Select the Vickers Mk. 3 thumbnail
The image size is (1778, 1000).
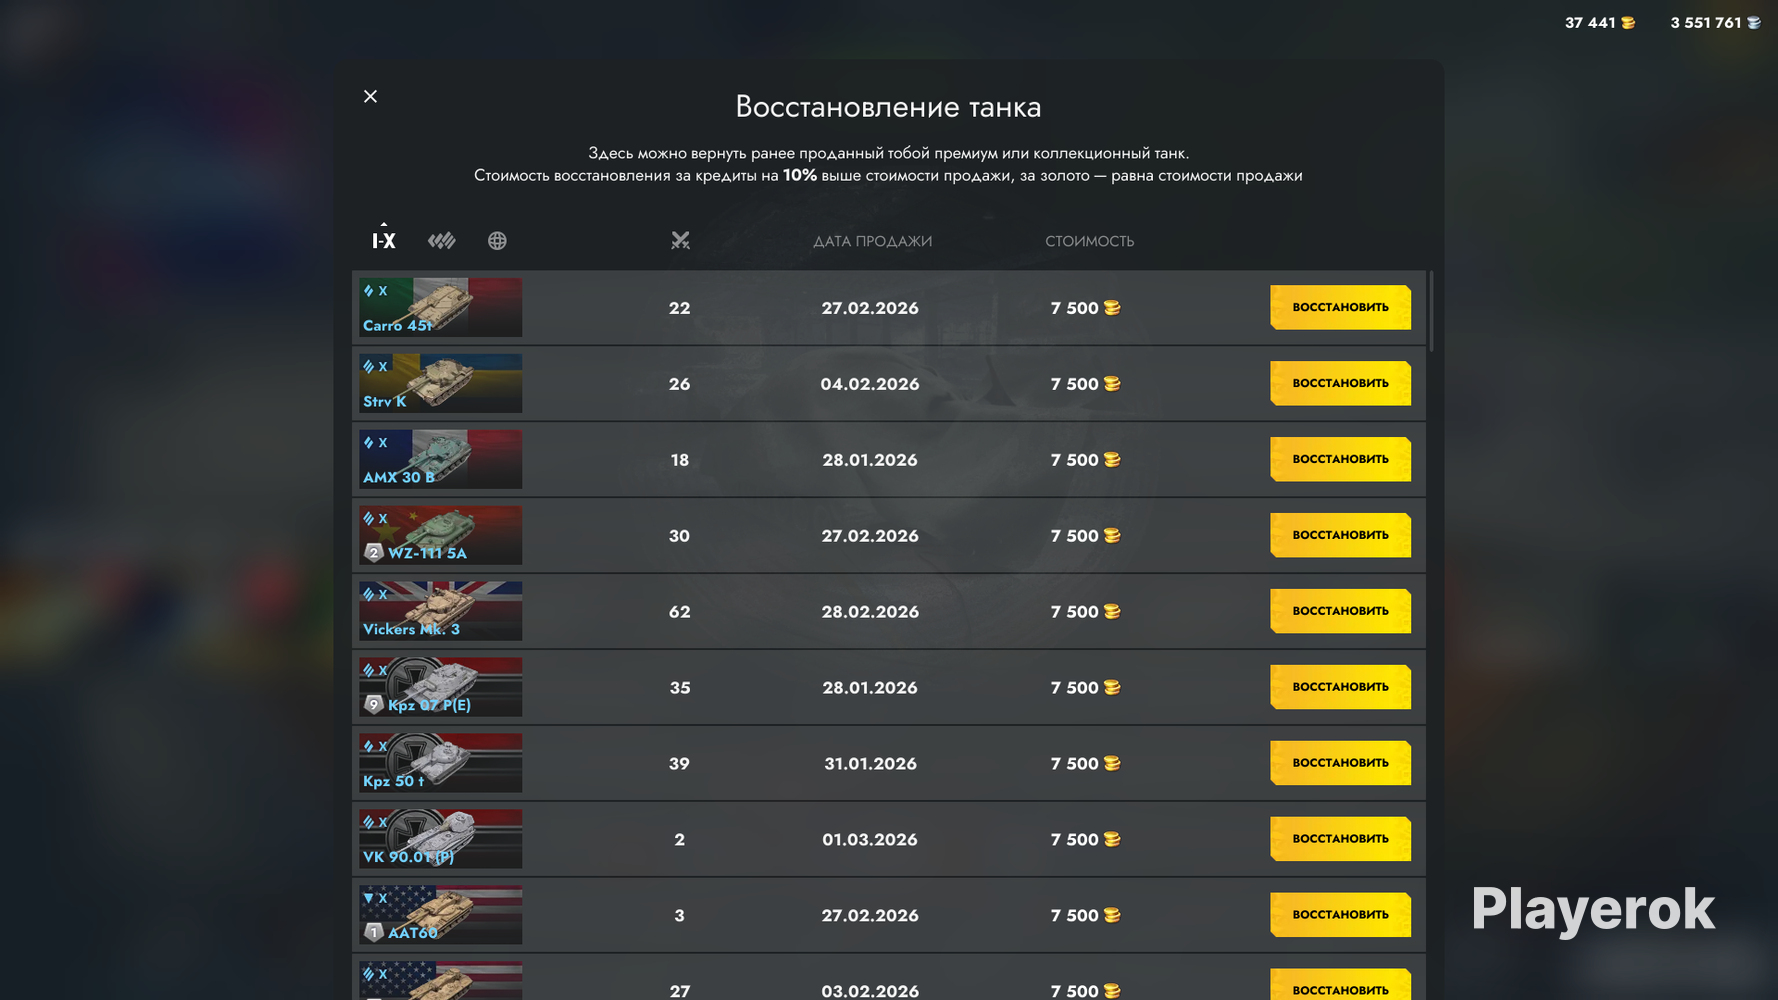coord(441,611)
